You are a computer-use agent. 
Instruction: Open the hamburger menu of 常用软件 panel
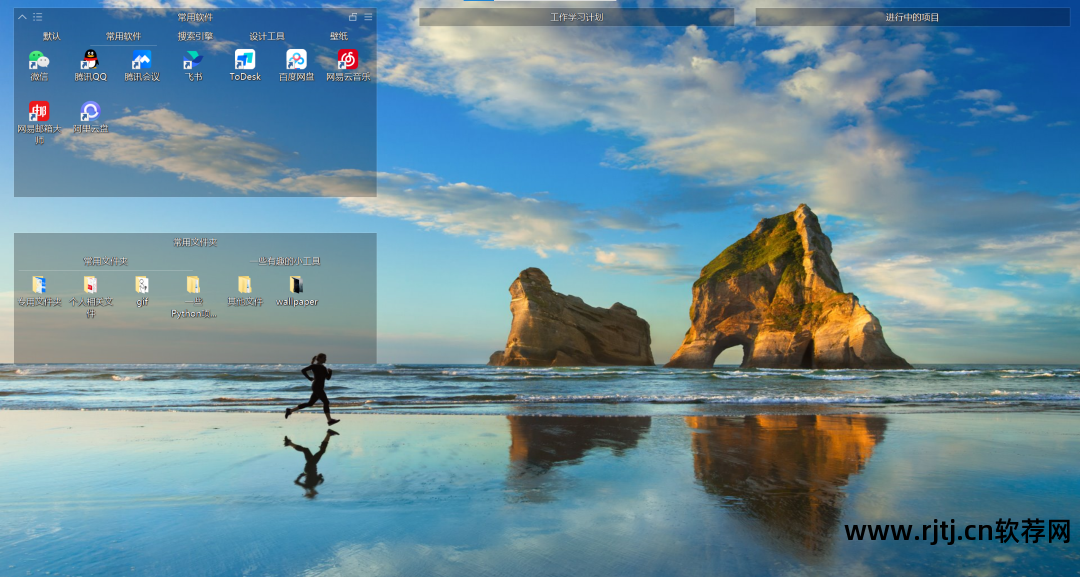(x=368, y=17)
